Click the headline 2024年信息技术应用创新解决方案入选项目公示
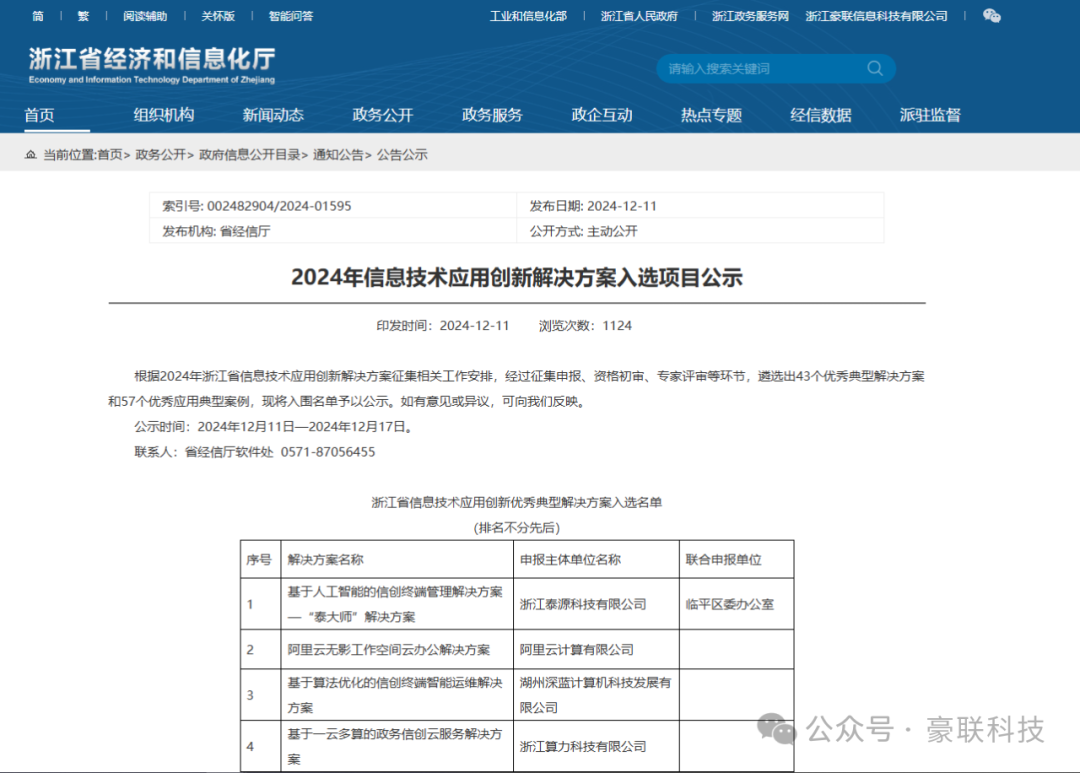 tap(517, 277)
